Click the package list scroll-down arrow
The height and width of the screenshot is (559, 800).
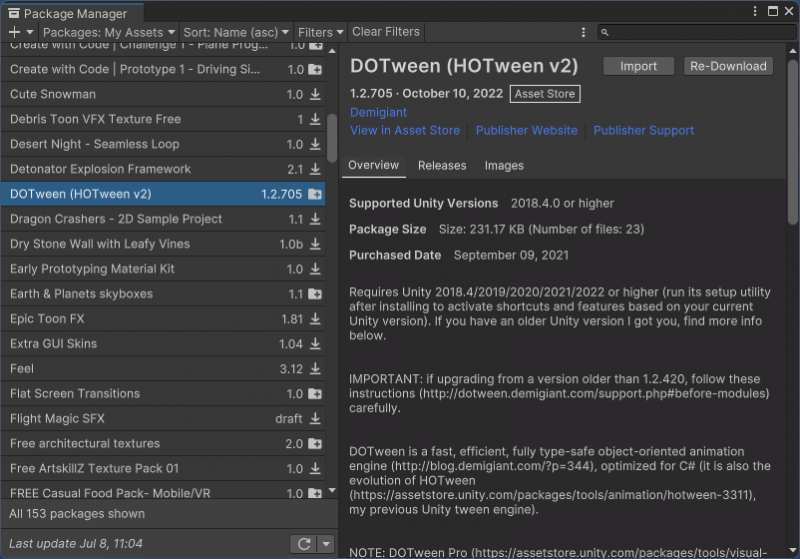point(332,491)
